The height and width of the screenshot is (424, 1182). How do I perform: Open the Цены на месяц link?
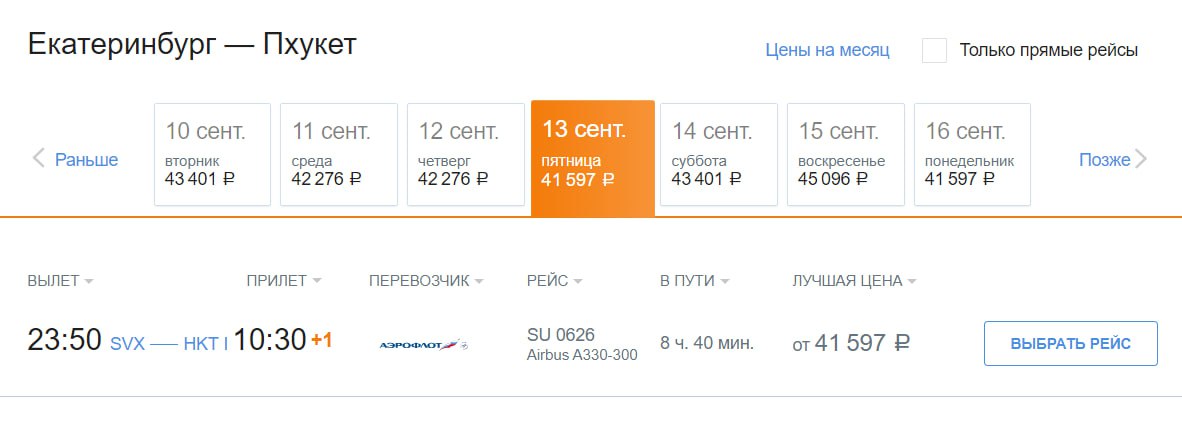[x=827, y=50]
